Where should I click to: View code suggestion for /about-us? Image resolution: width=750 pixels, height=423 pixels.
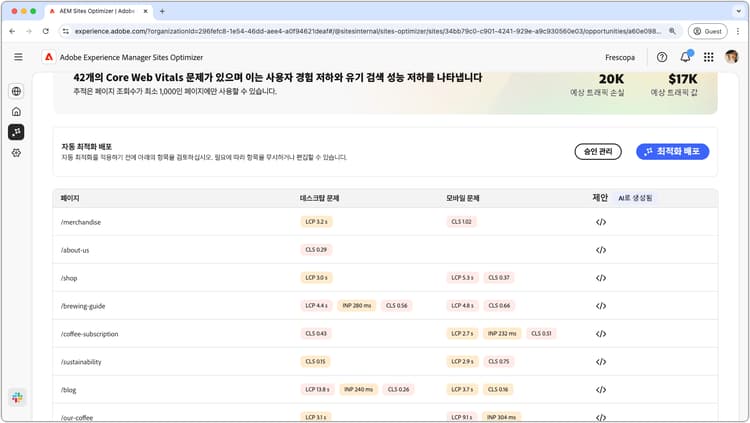click(x=601, y=250)
